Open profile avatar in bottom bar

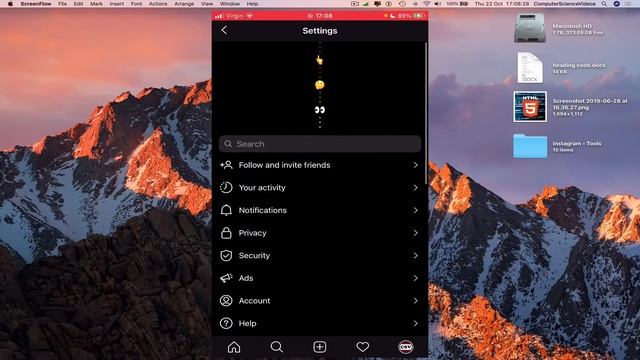(x=406, y=347)
